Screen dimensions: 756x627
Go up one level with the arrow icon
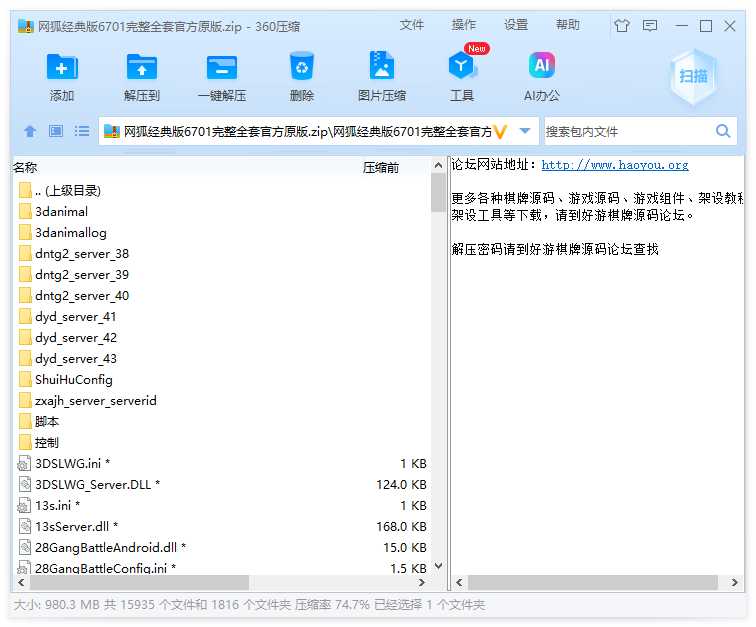[x=30, y=131]
